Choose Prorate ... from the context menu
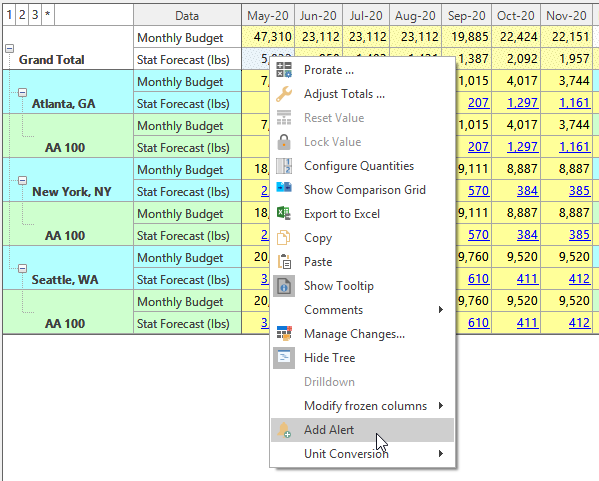 [363, 70]
